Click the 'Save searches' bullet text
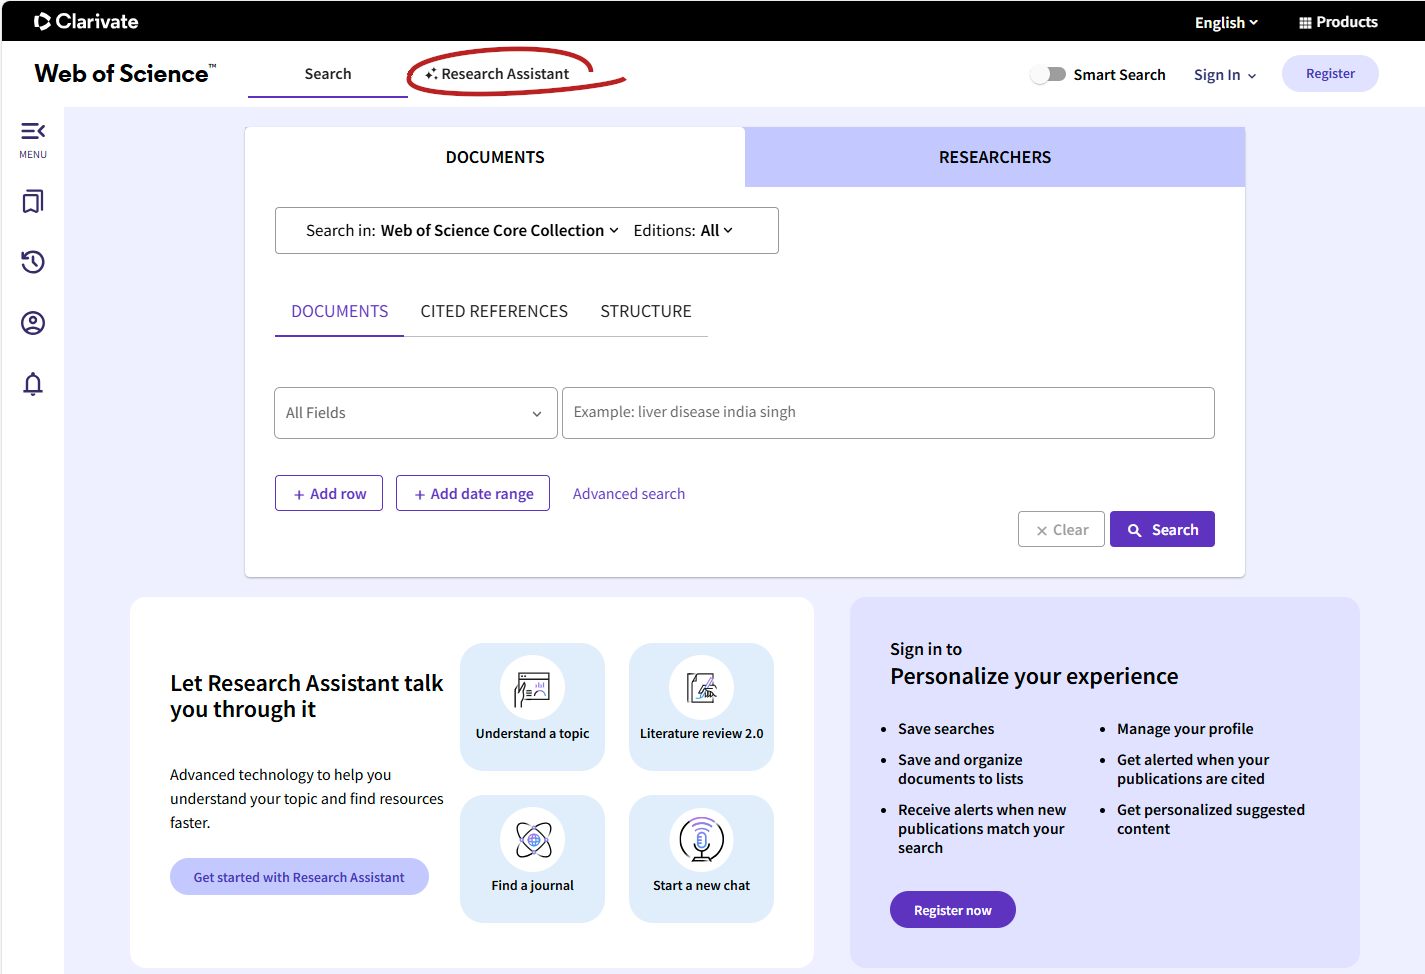Viewport: 1425px width, 974px height. (946, 729)
